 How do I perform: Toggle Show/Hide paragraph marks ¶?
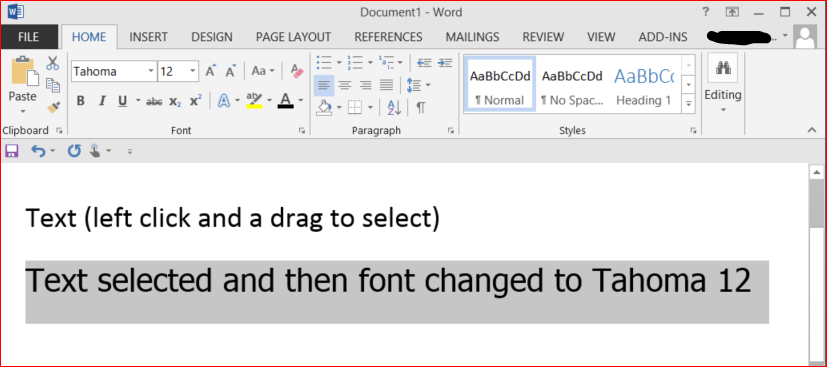(x=420, y=108)
